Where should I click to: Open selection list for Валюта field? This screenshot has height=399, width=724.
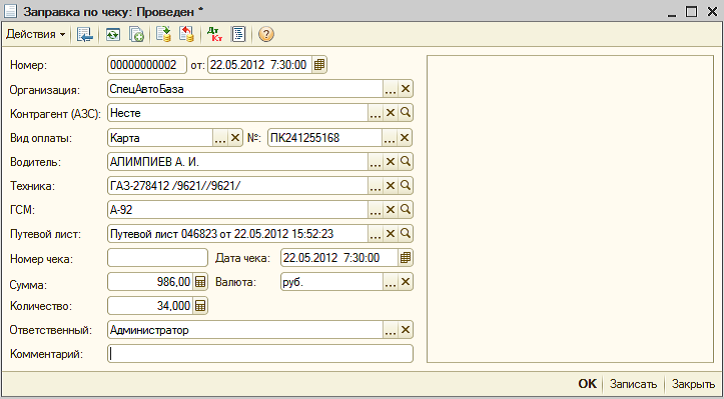click(x=391, y=282)
